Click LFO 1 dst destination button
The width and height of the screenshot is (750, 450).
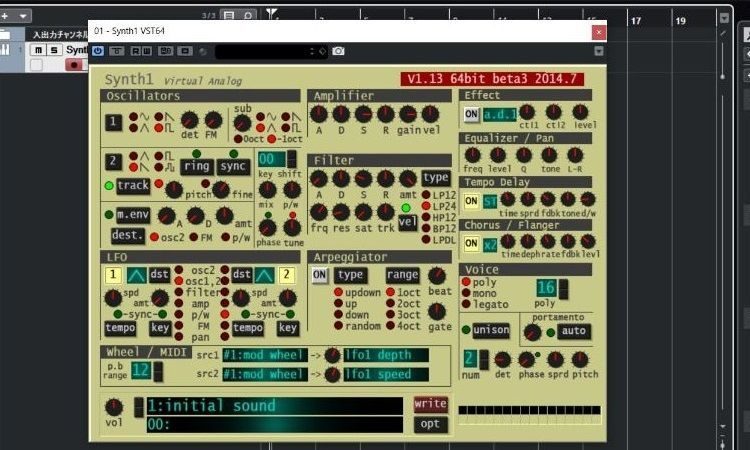(x=159, y=275)
